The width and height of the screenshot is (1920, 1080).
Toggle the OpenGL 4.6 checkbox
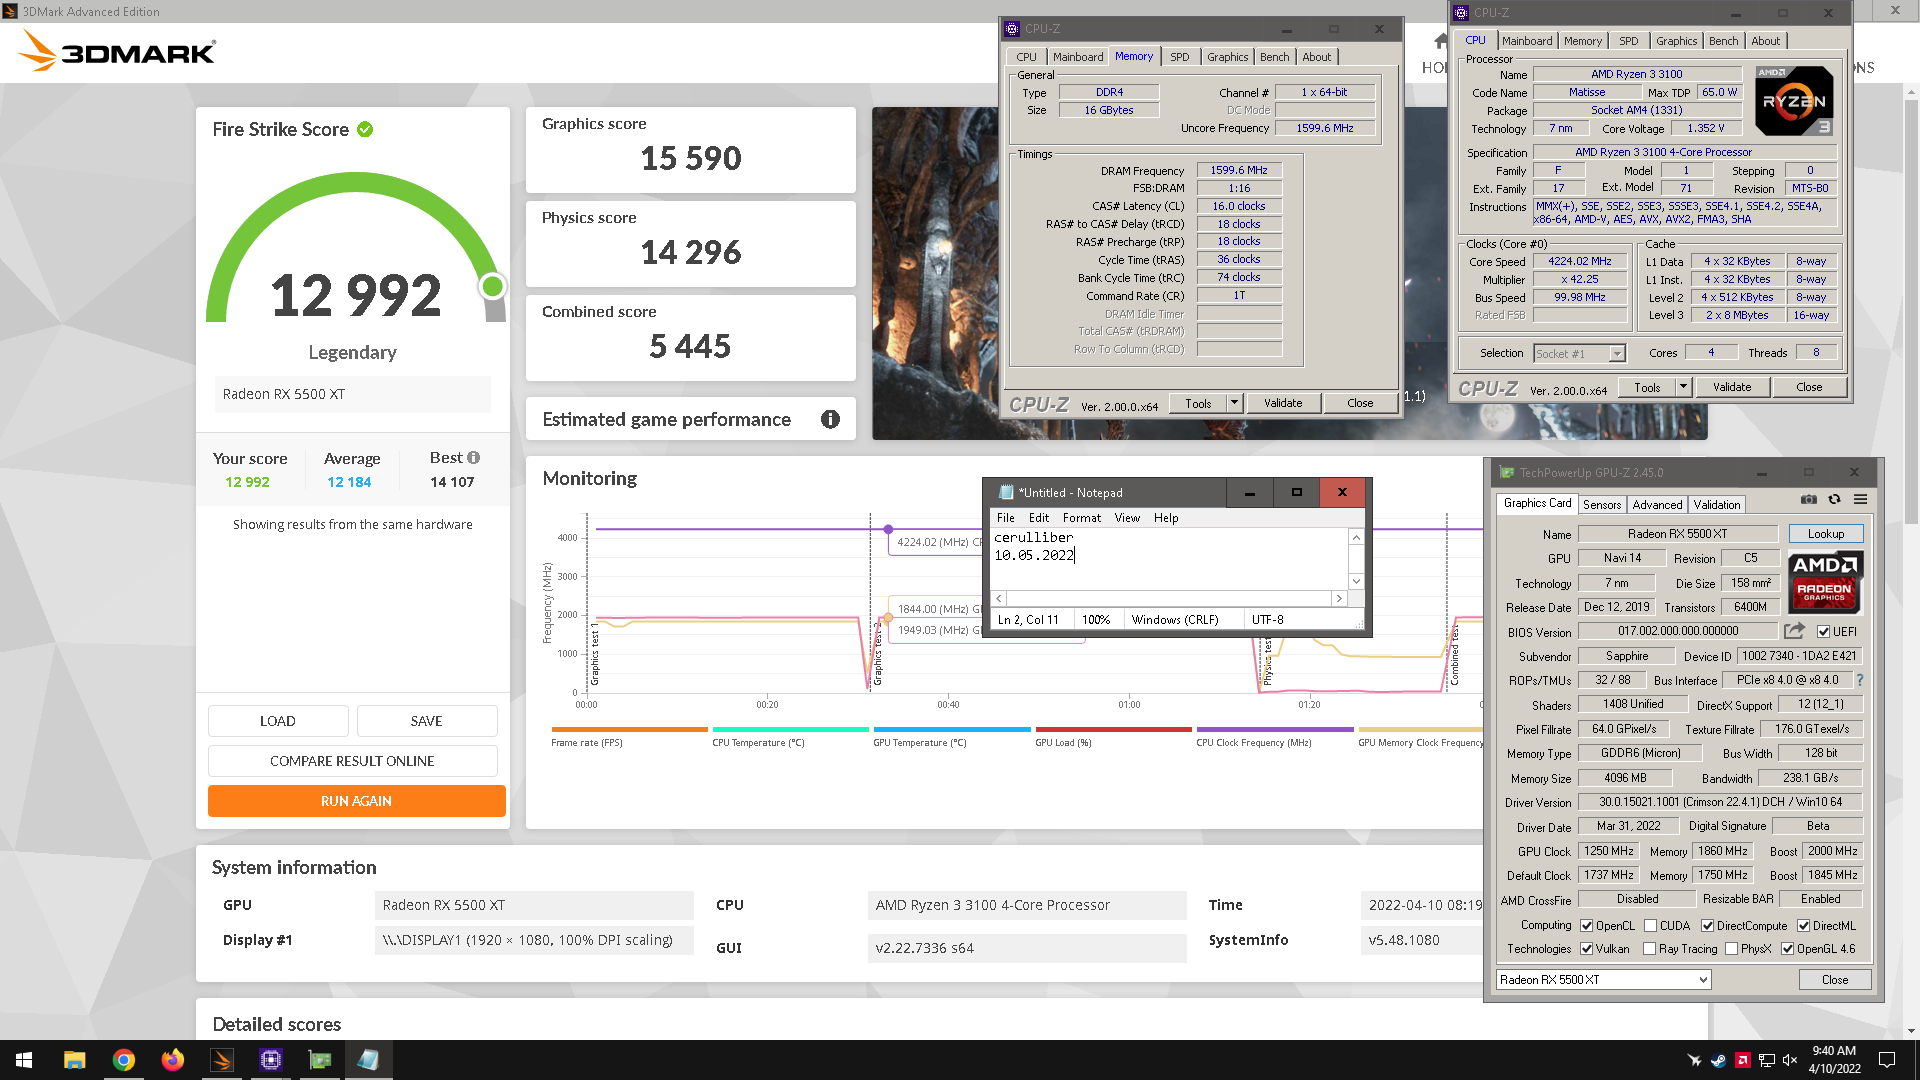click(x=1788, y=949)
